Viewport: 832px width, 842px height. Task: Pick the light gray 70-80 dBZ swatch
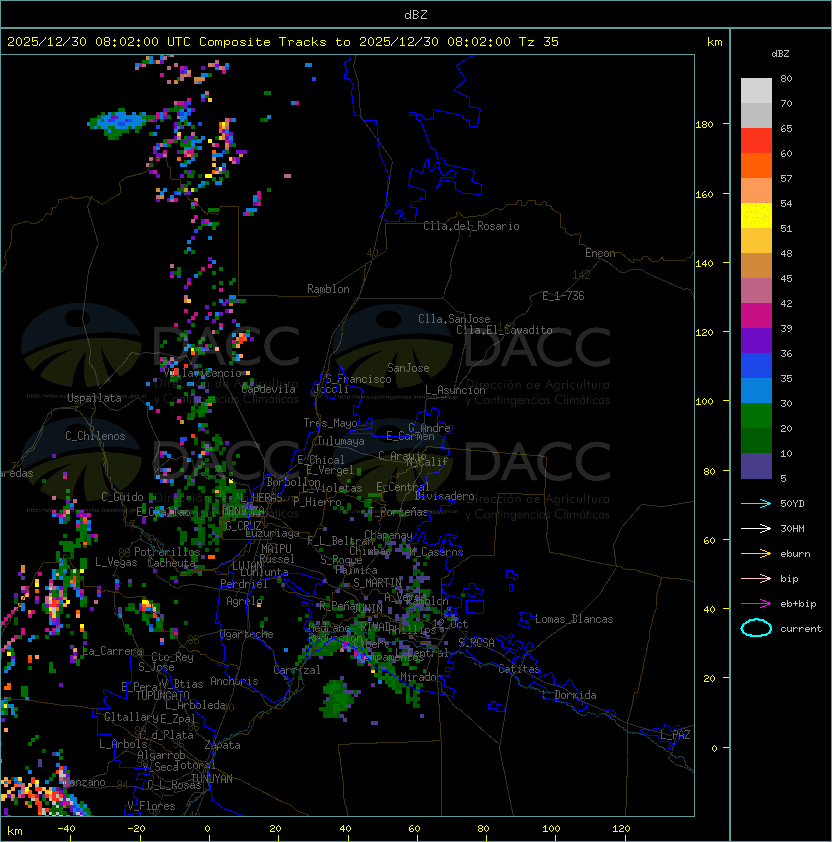756,90
